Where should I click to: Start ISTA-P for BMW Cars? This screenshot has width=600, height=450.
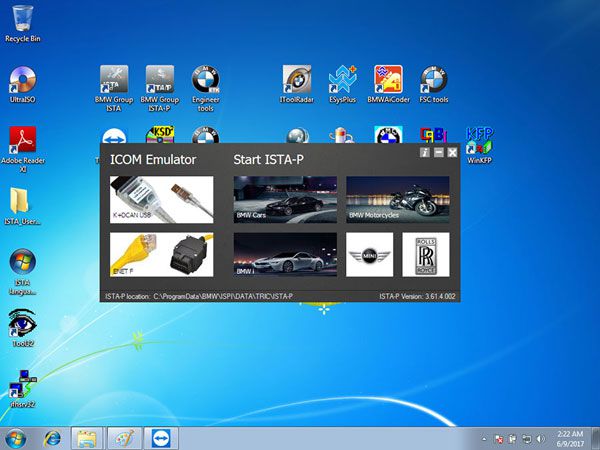click(285, 199)
